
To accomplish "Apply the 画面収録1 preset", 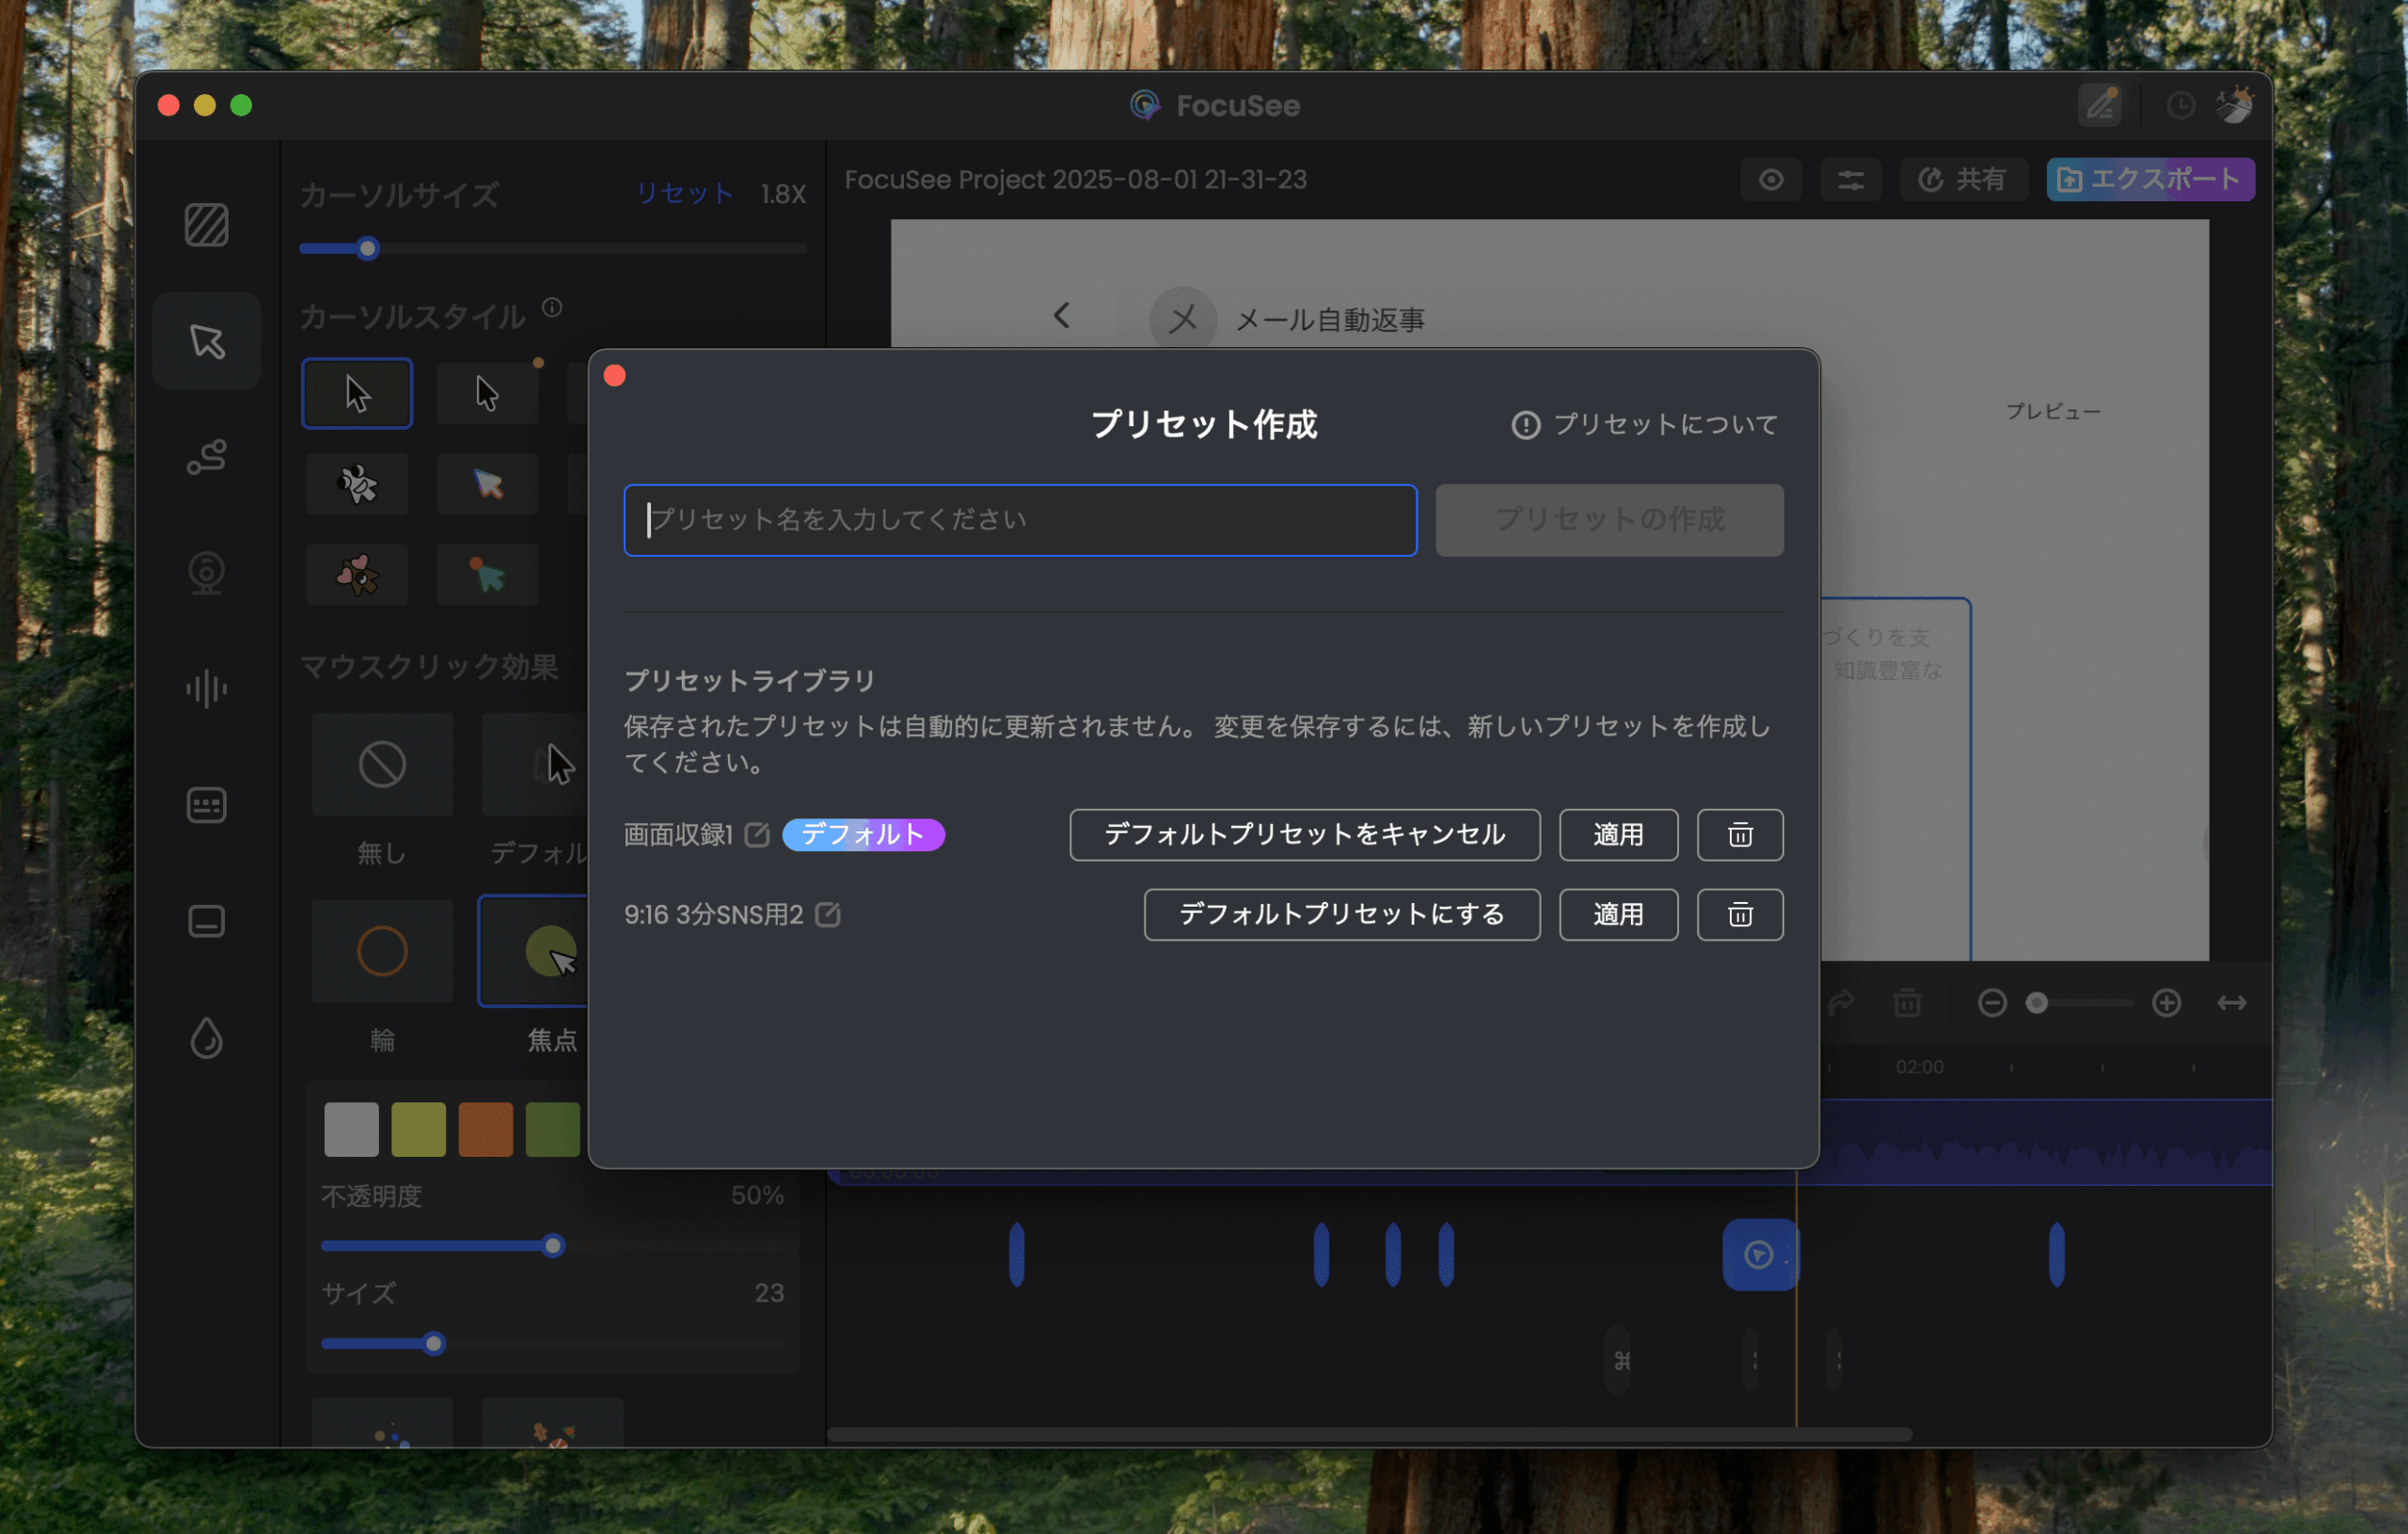I will 1617,834.
